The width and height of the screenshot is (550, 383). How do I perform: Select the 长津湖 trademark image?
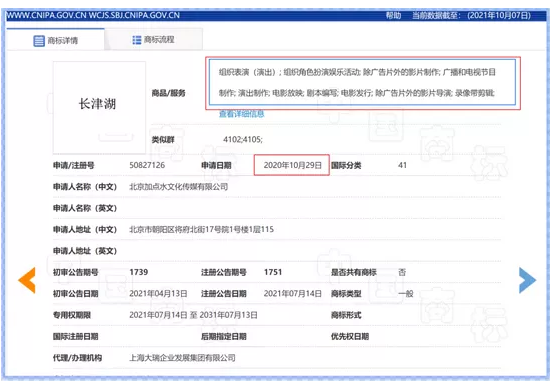[99, 107]
